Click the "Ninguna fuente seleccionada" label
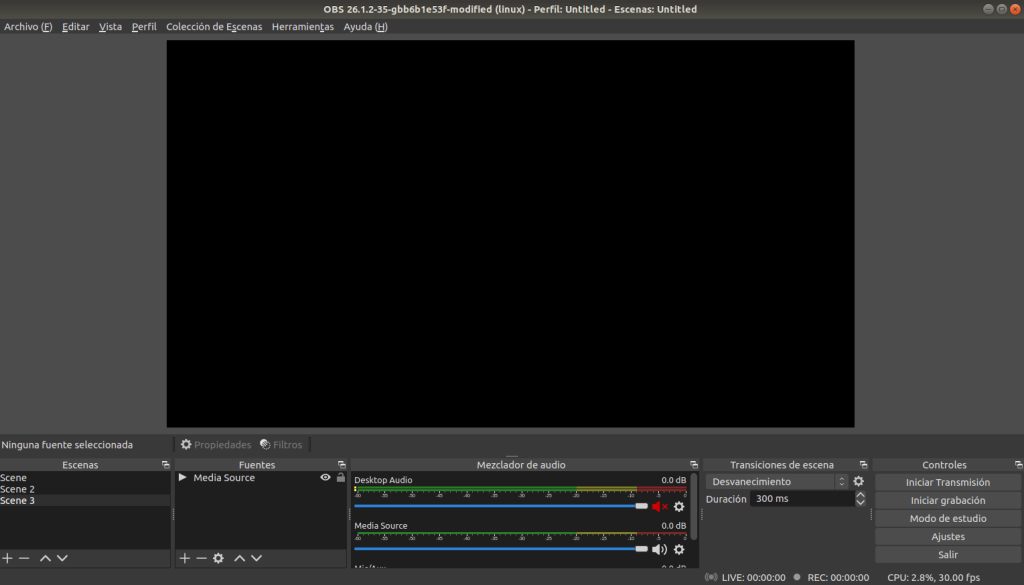Image resolution: width=1024 pixels, height=585 pixels. pyautogui.click(x=67, y=445)
